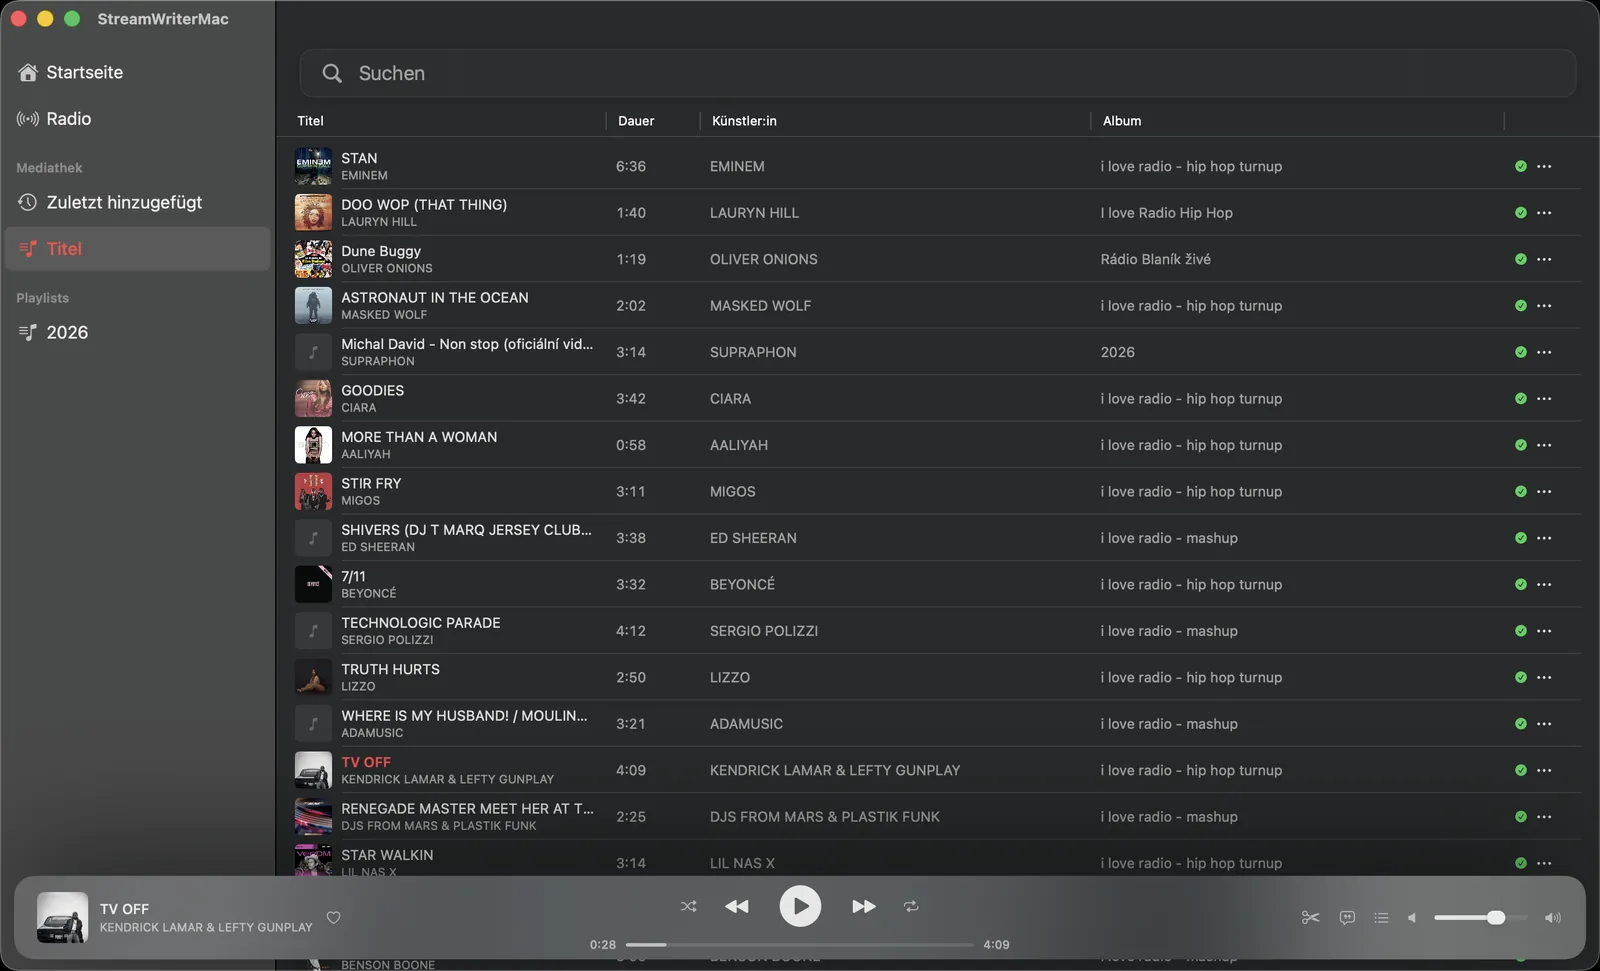The height and width of the screenshot is (971, 1600).
Task: Favorite TV OFF with the heart icon
Action: (x=334, y=917)
